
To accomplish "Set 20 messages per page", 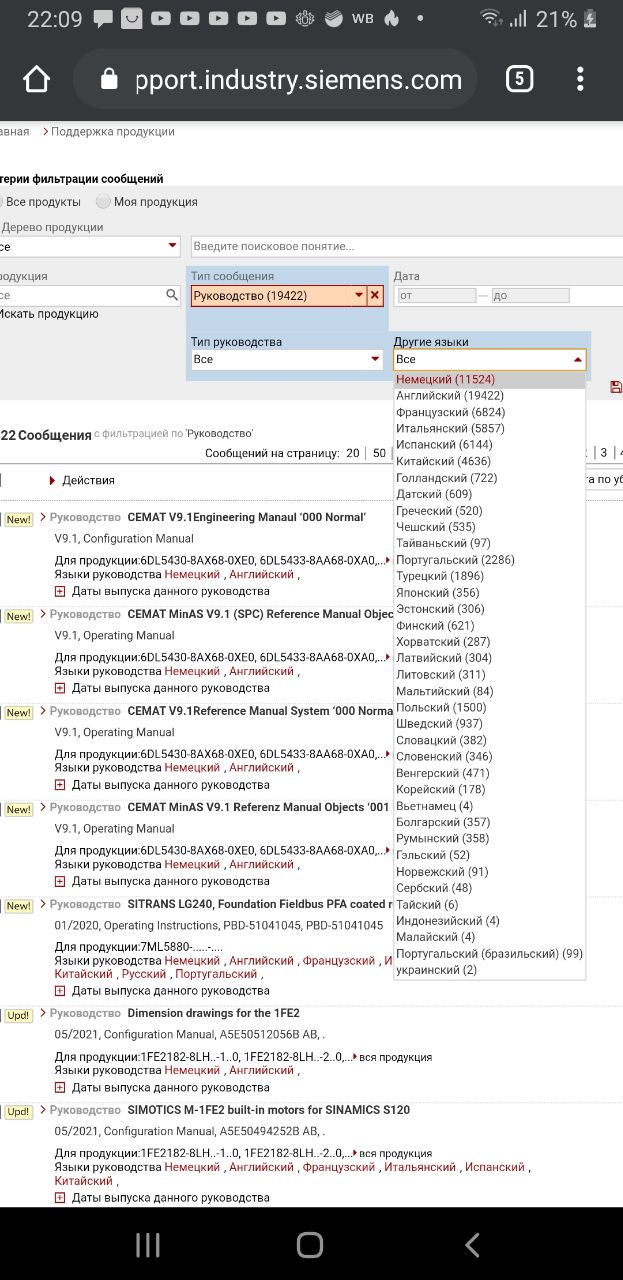I will [353, 453].
